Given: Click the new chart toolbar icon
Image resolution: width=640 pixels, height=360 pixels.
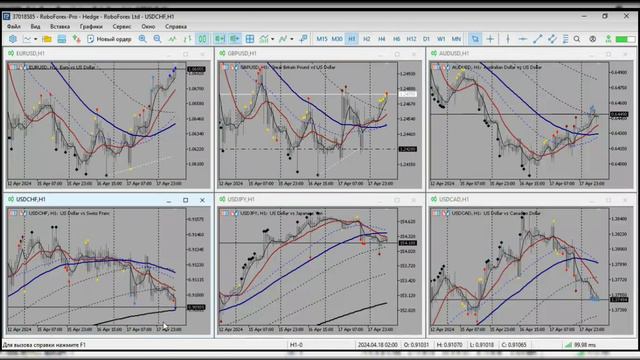Looking at the screenshot, I should point(27,39).
